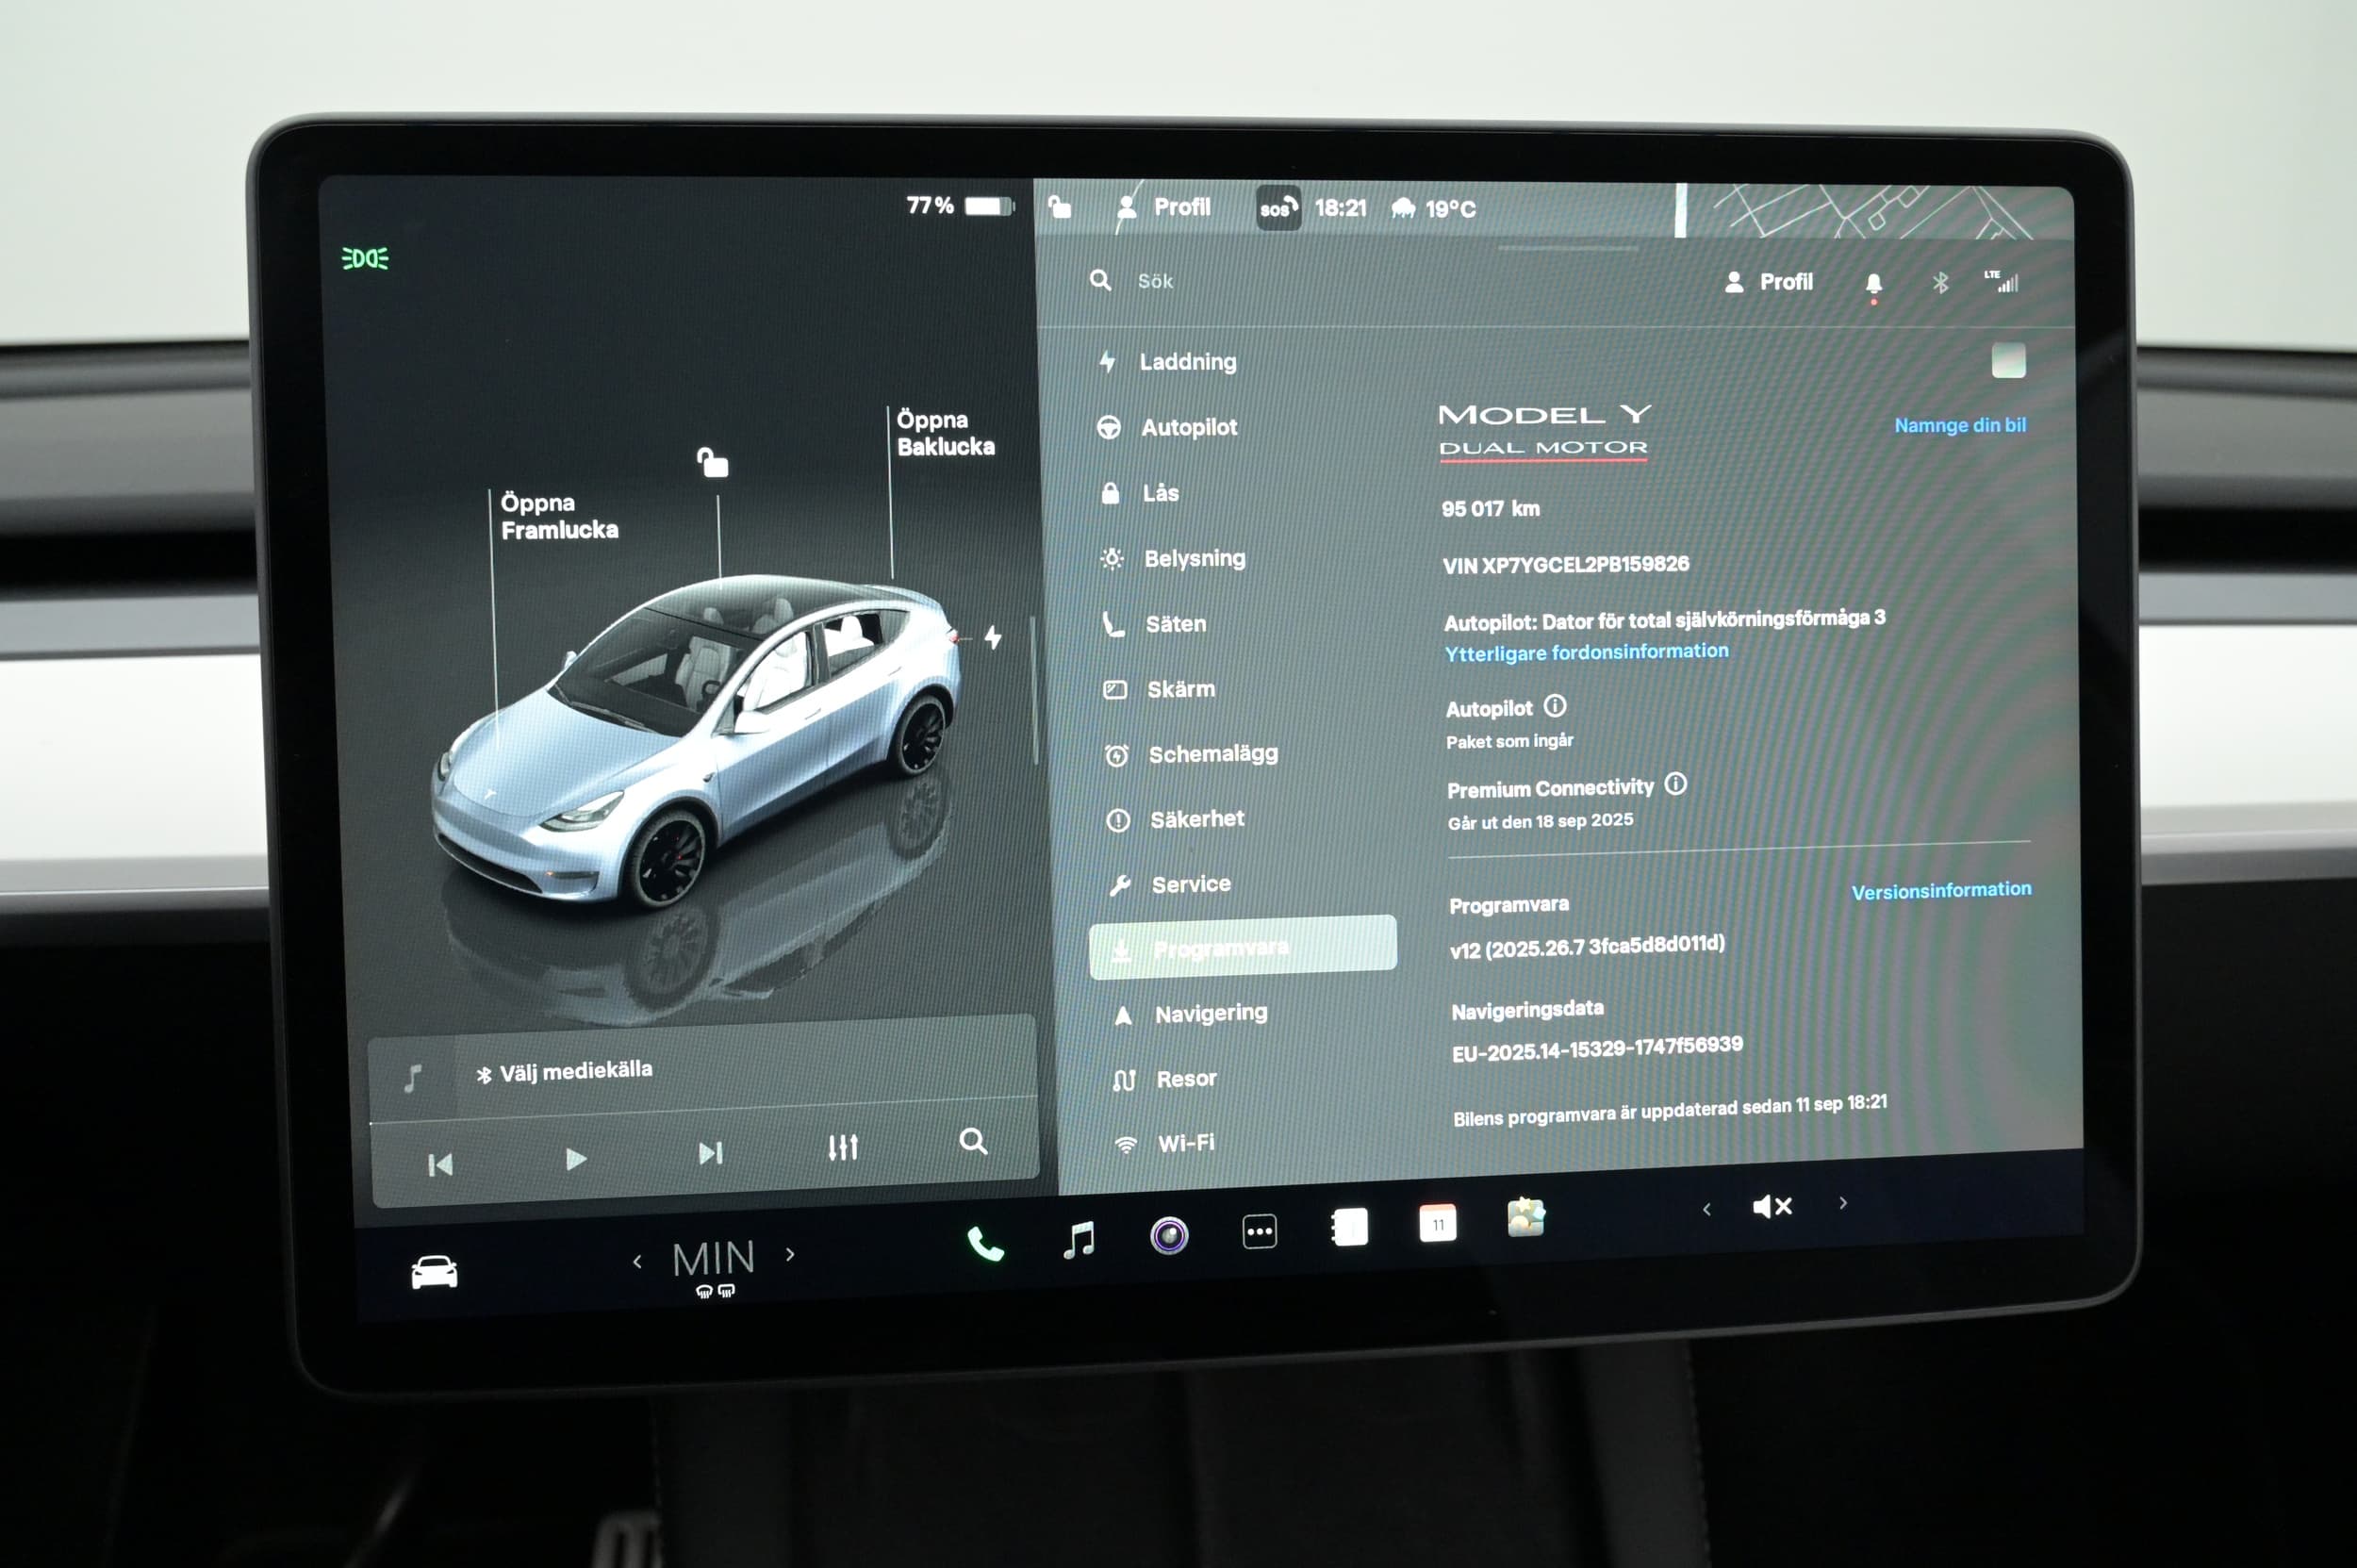The image size is (2357, 1568).
Task: Tap the Bluetooth icon in settings header
Action: click(1940, 283)
